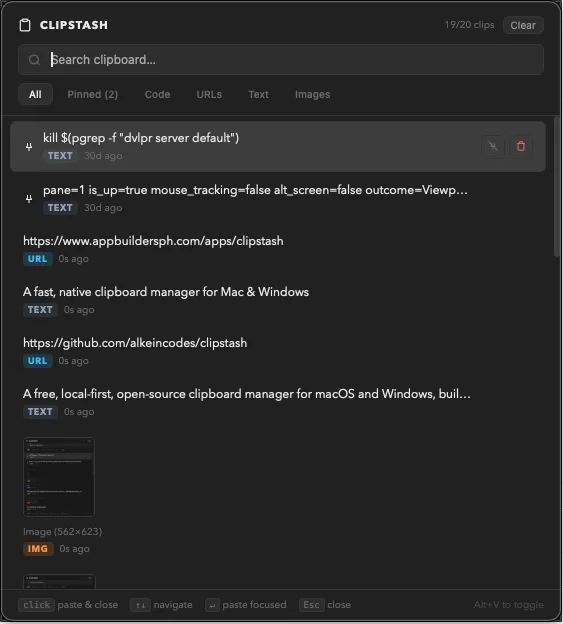563x624 pixels.
Task: Delete the kill pgrep clip
Action: [520, 146]
